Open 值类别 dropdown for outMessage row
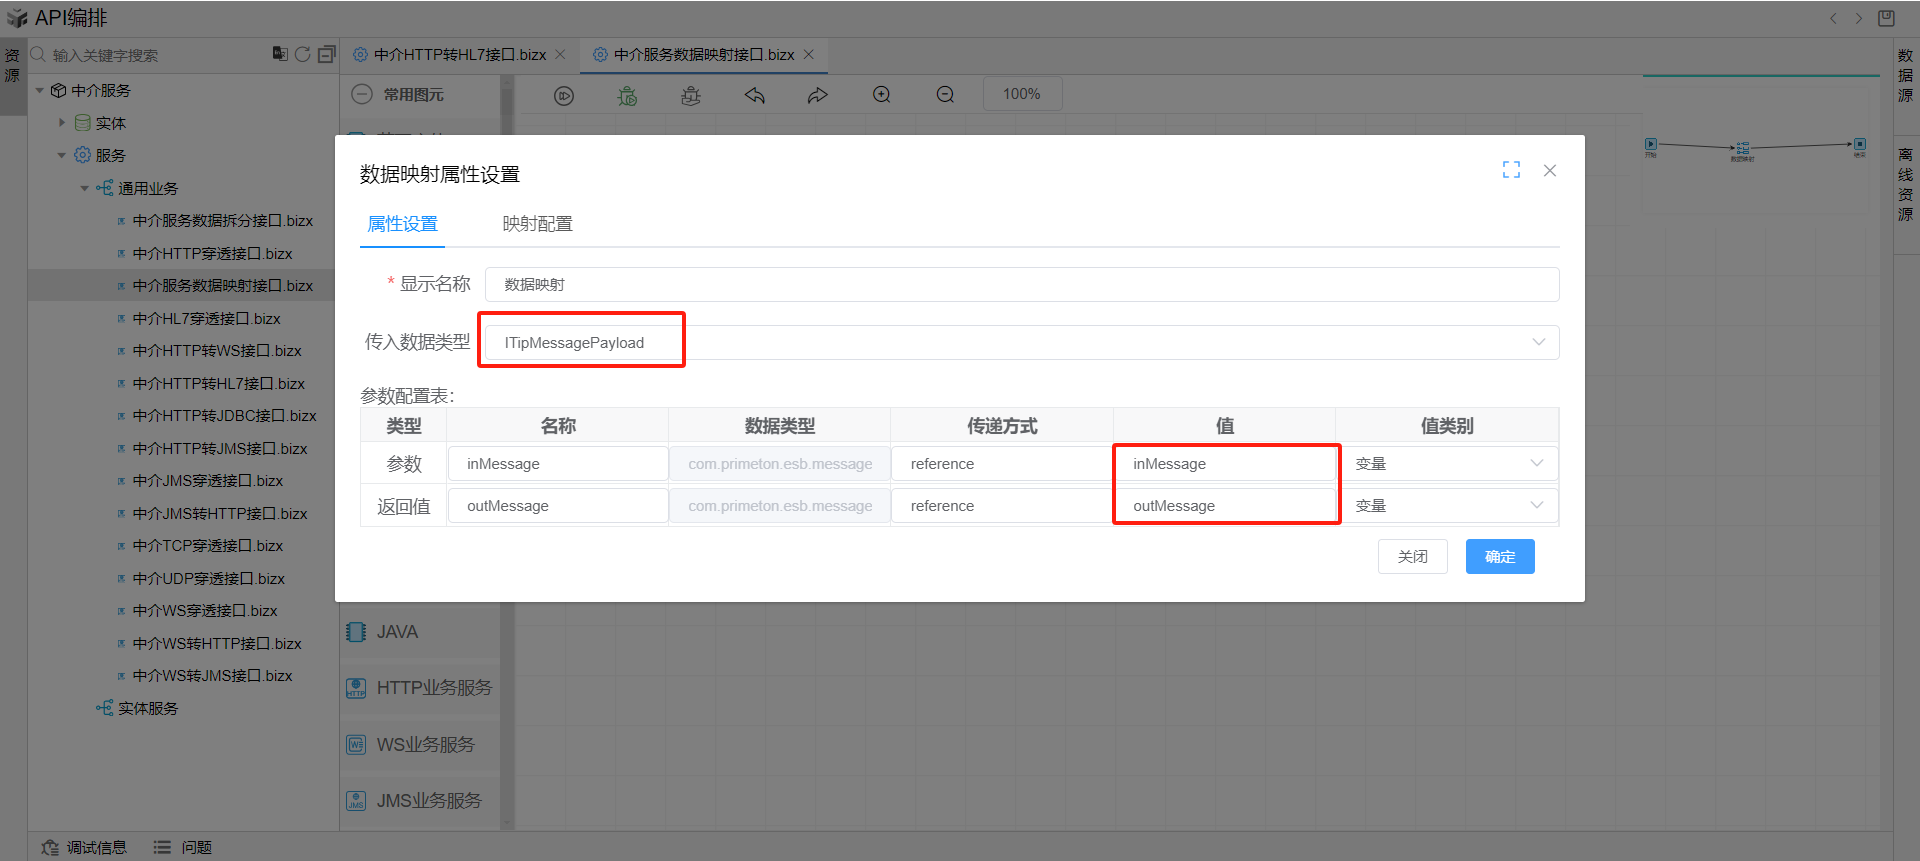This screenshot has height=861, width=1920. [1447, 506]
